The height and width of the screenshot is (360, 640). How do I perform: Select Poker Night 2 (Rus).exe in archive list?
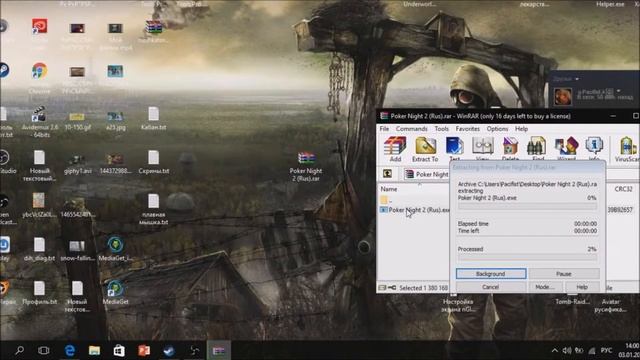click(414, 210)
